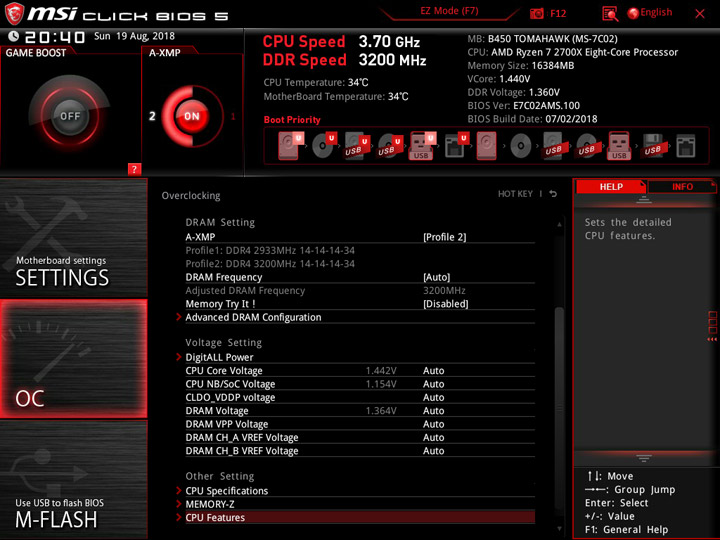
Task: Click the MSI dragon shield logo
Action: click(14, 13)
